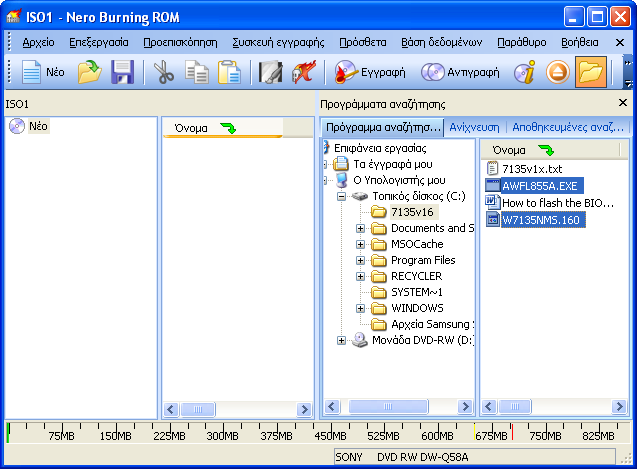Image resolution: width=637 pixels, height=469 pixels.
Task: Click yellow marker on capacity bar
Action: click(474, 431)
